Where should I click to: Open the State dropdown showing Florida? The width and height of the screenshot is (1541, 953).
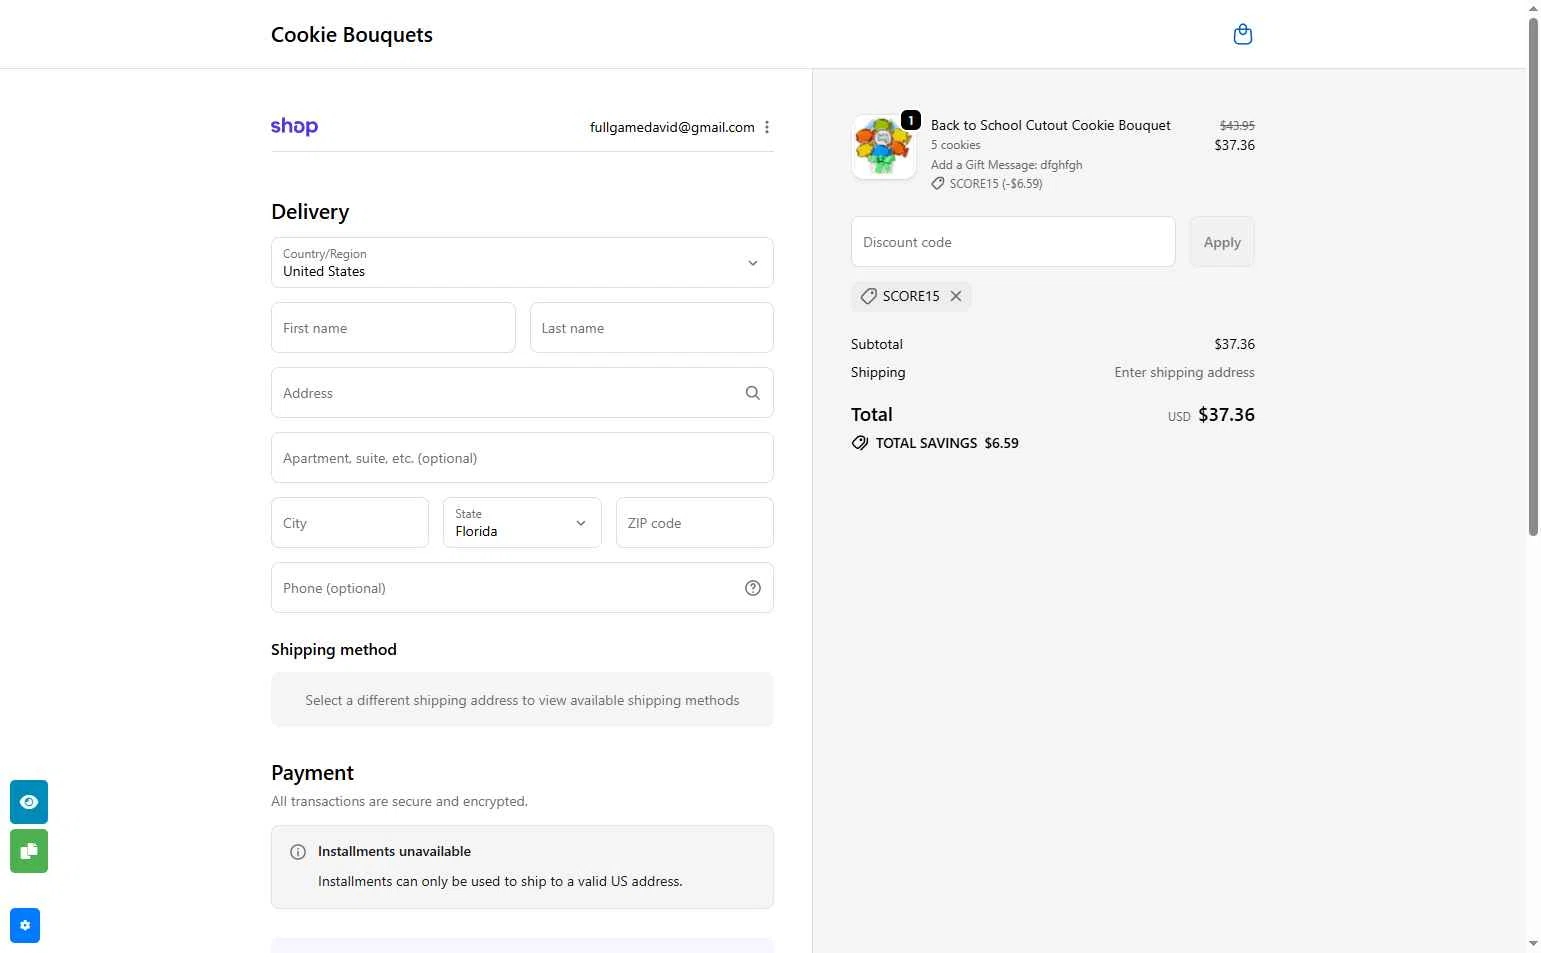(x=522, y=523)
